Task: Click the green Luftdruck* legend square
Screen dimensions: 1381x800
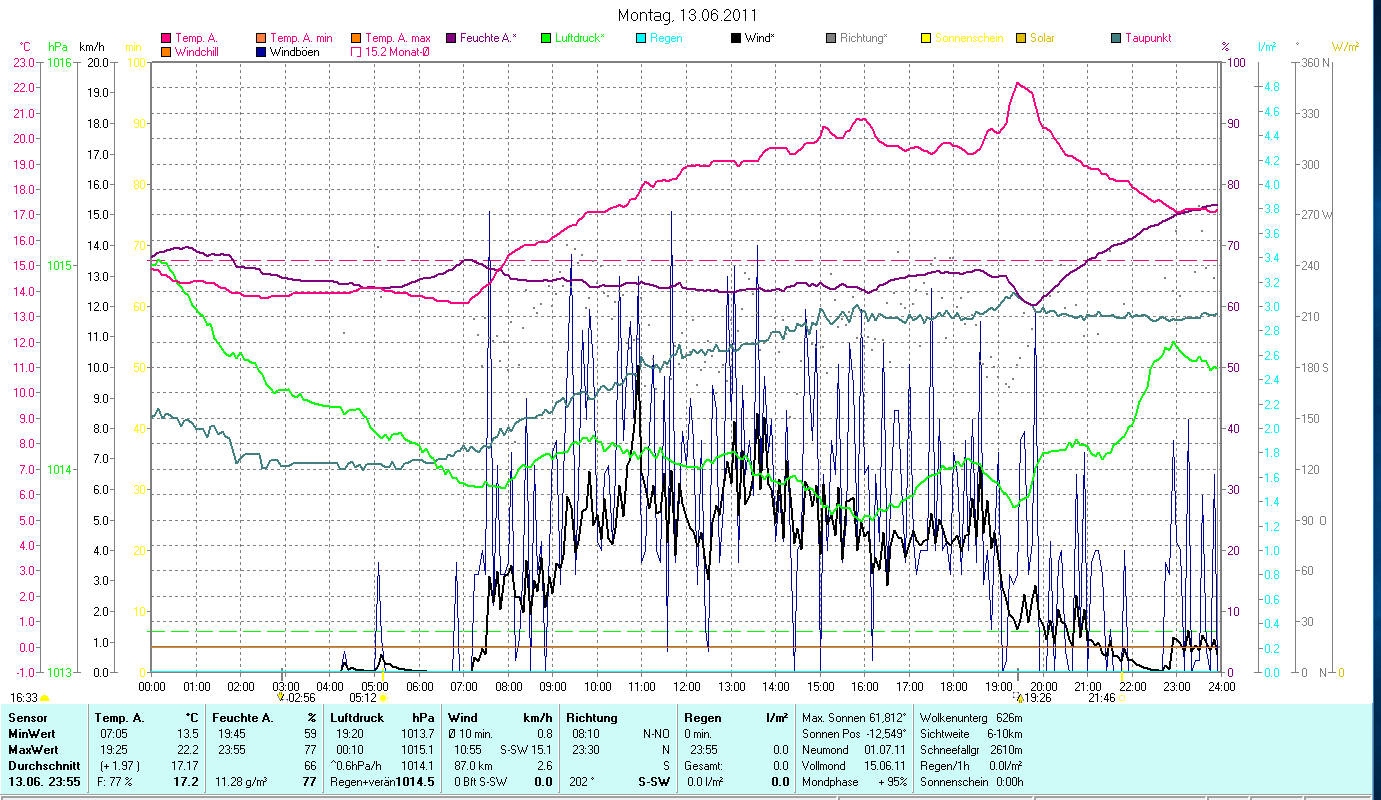Action: (x=546, y=38)
